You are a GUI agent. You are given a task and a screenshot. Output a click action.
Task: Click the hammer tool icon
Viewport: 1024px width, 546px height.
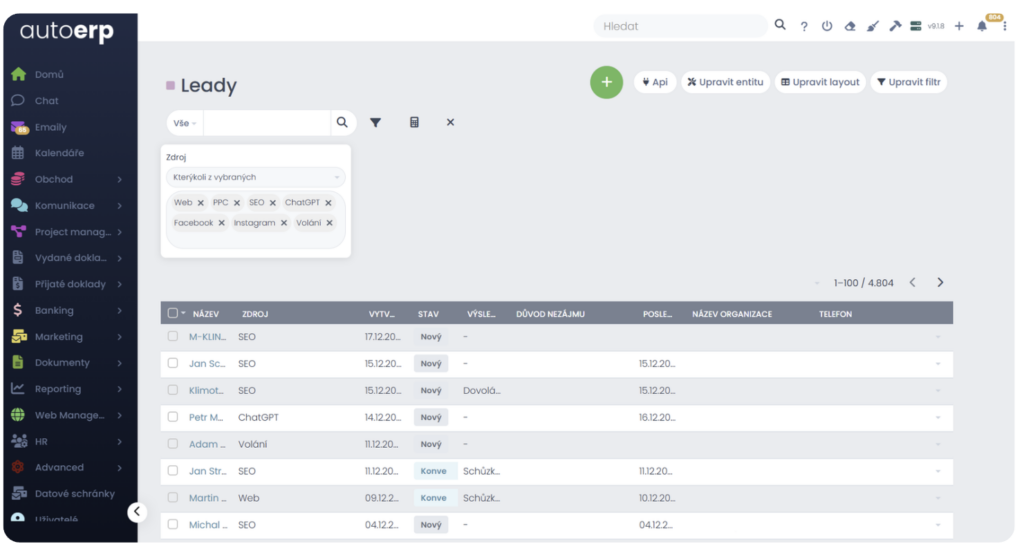894,26
